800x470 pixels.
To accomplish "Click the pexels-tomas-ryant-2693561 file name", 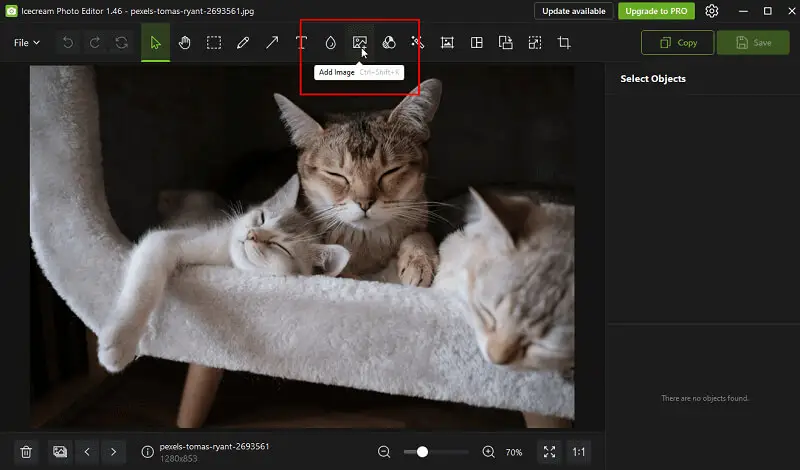I will click(214, 447).
